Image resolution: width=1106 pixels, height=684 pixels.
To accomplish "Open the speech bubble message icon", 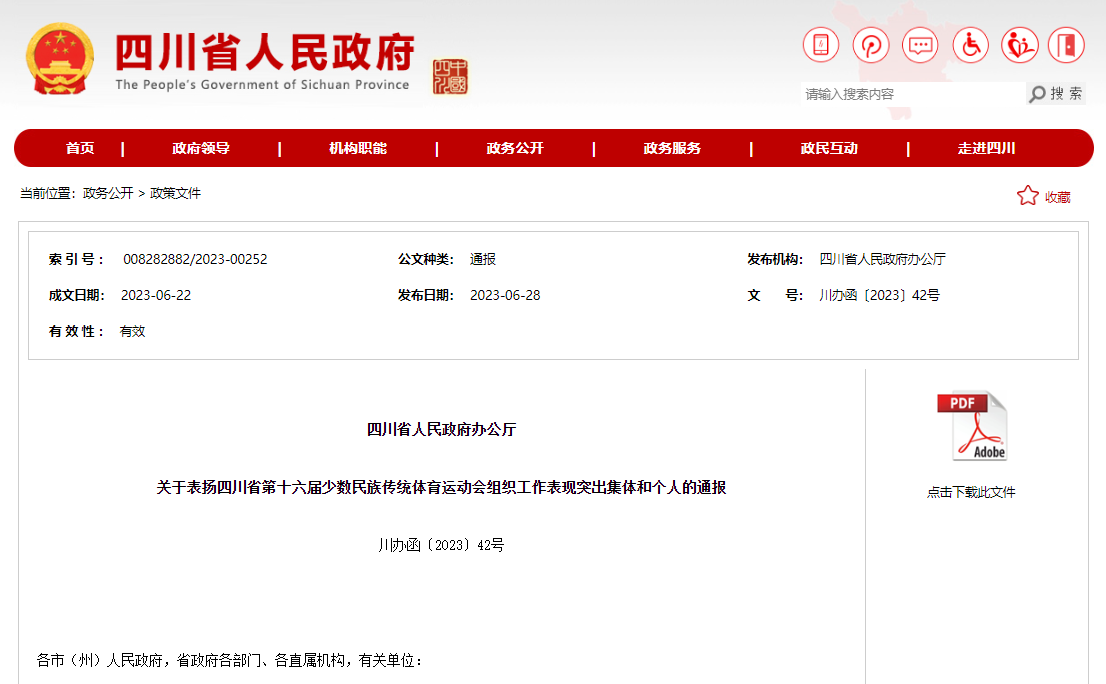I will (x=920, y=45).
